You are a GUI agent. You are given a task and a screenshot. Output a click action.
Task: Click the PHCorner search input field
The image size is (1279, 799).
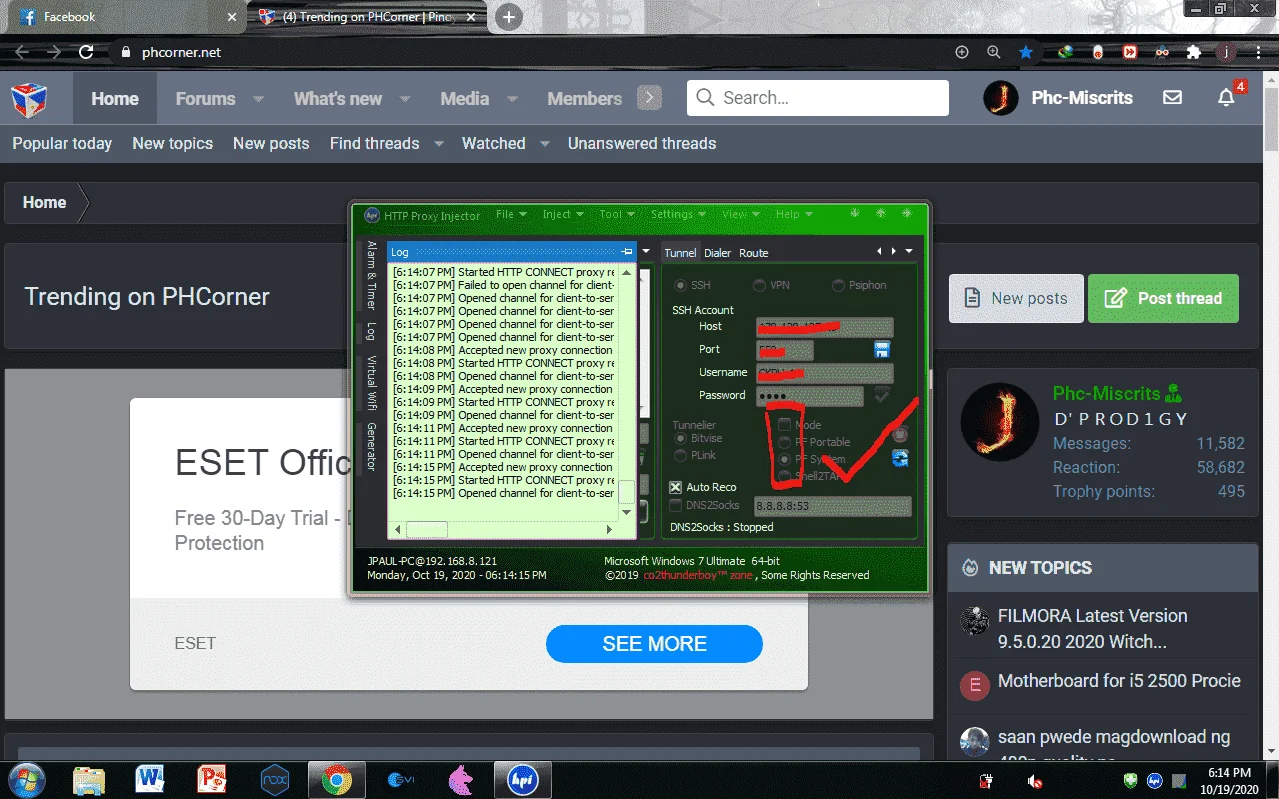[818, 98]
